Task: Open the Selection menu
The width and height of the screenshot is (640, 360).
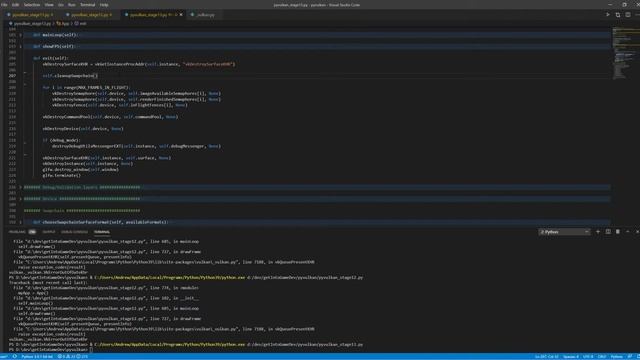Action: pyautogui.click(x=32, y=5)
